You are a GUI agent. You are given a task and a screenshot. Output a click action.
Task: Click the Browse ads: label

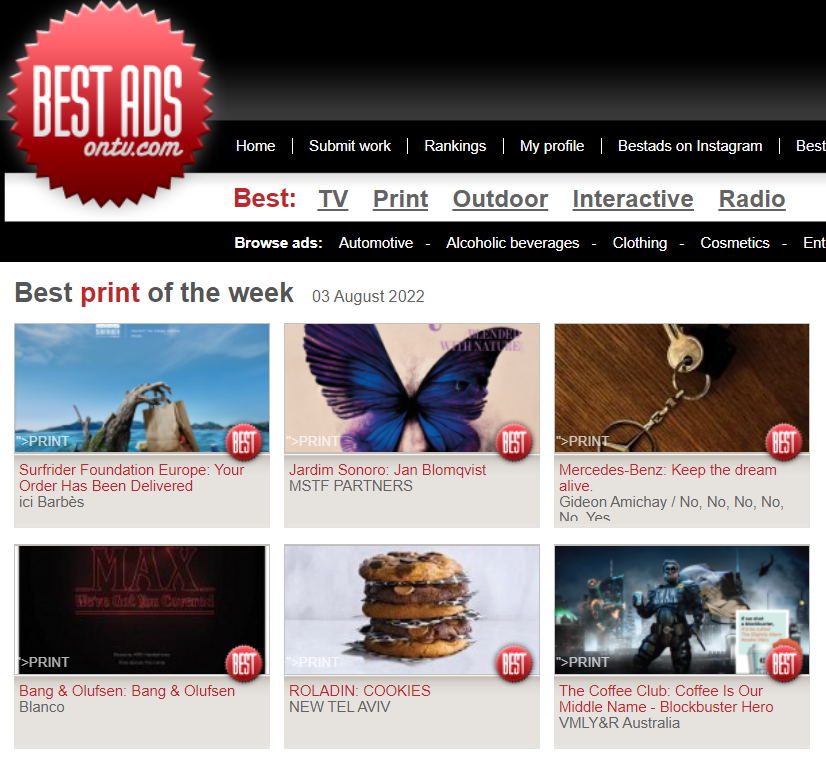[x=278, y=243]
